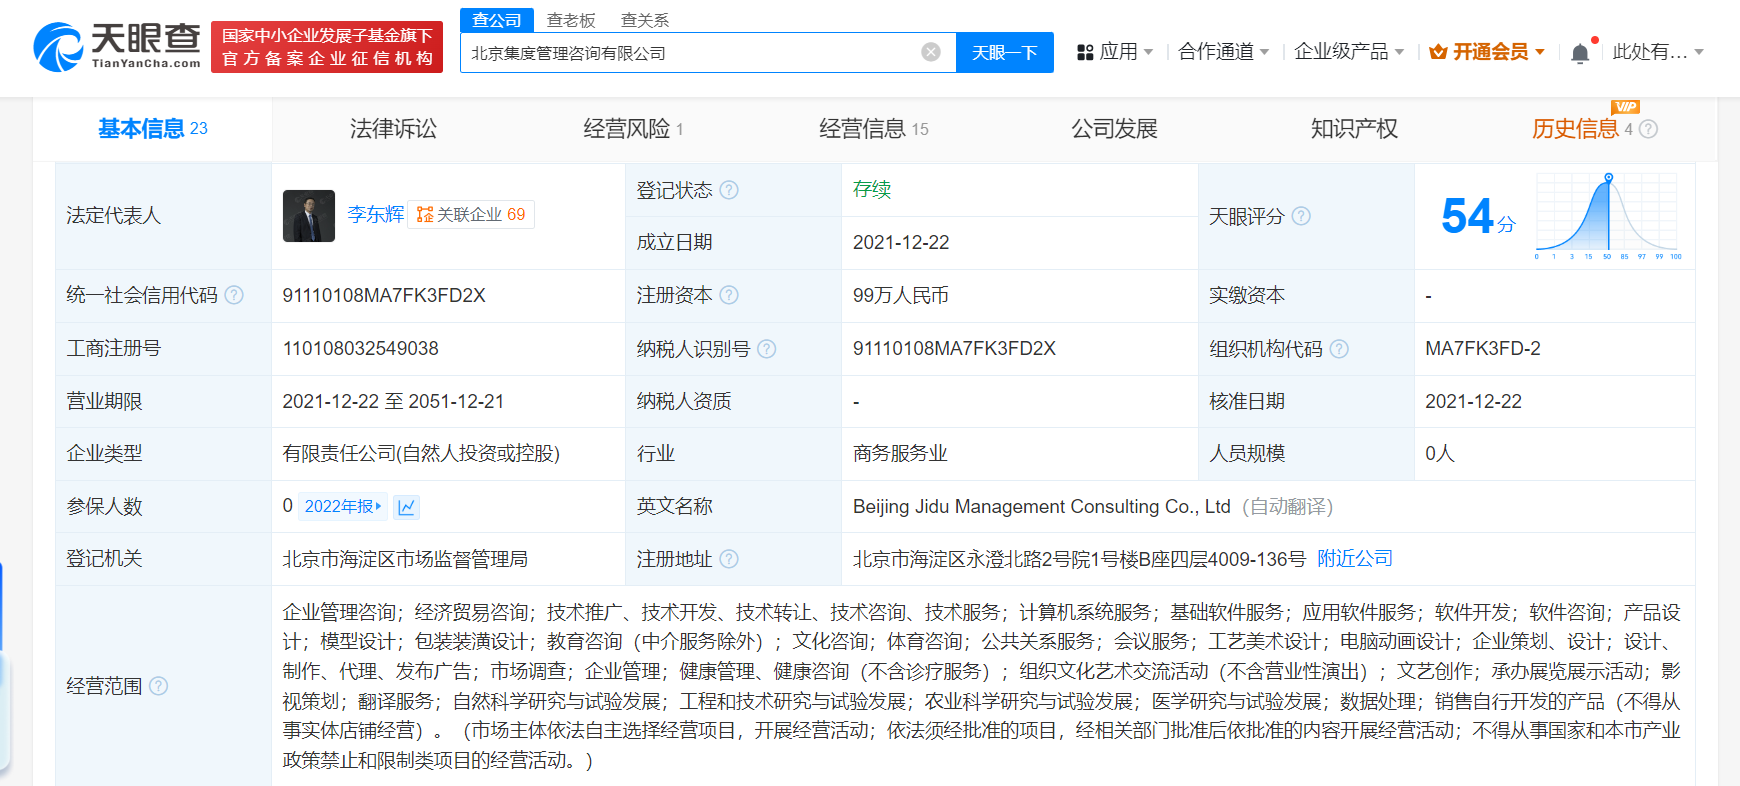Click help icon next to 经营范围

pyautogui.click(x=158, y=686)
